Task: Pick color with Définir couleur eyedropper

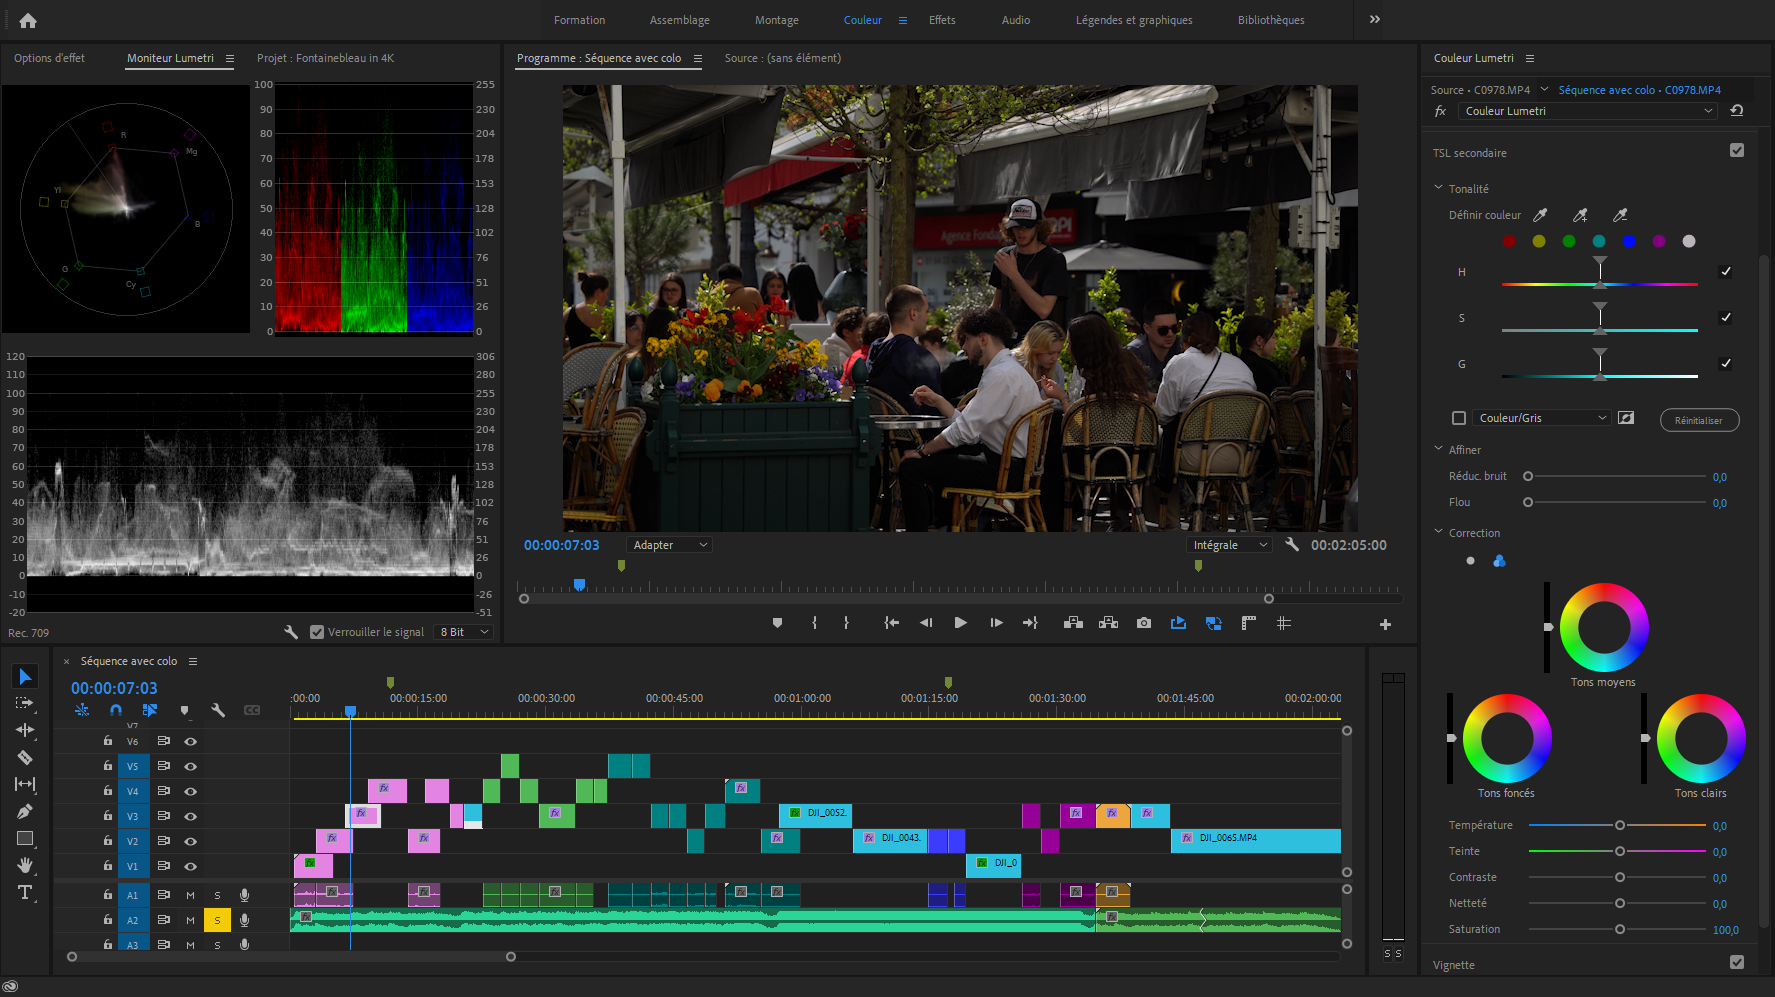Action: 1540,215
